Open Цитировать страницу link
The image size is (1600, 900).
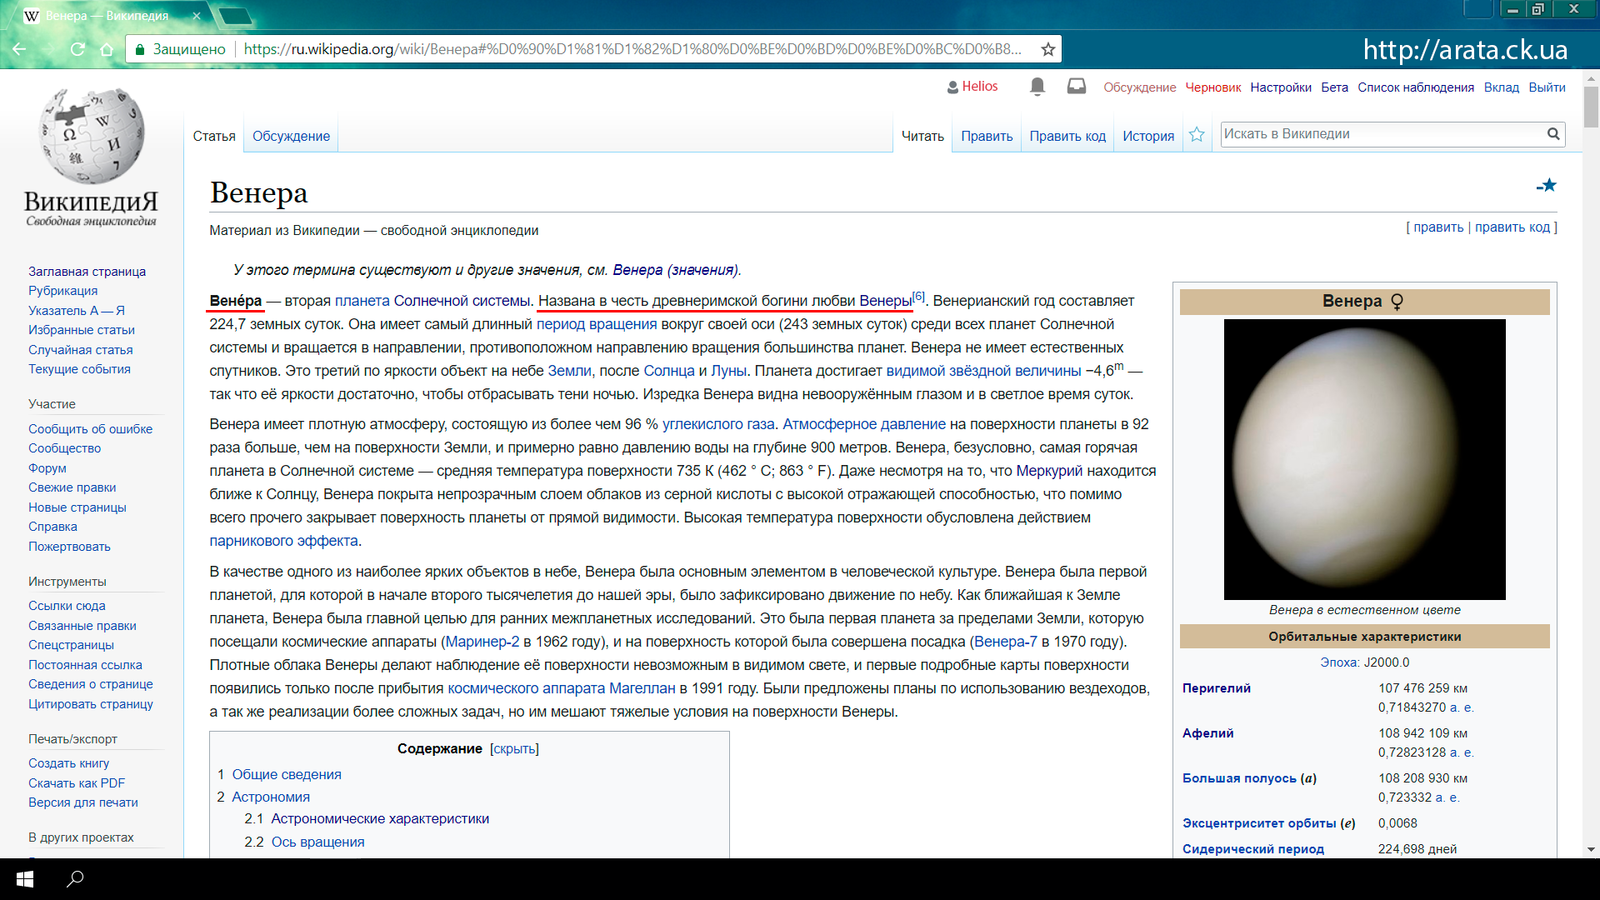[x=90, y=704]
